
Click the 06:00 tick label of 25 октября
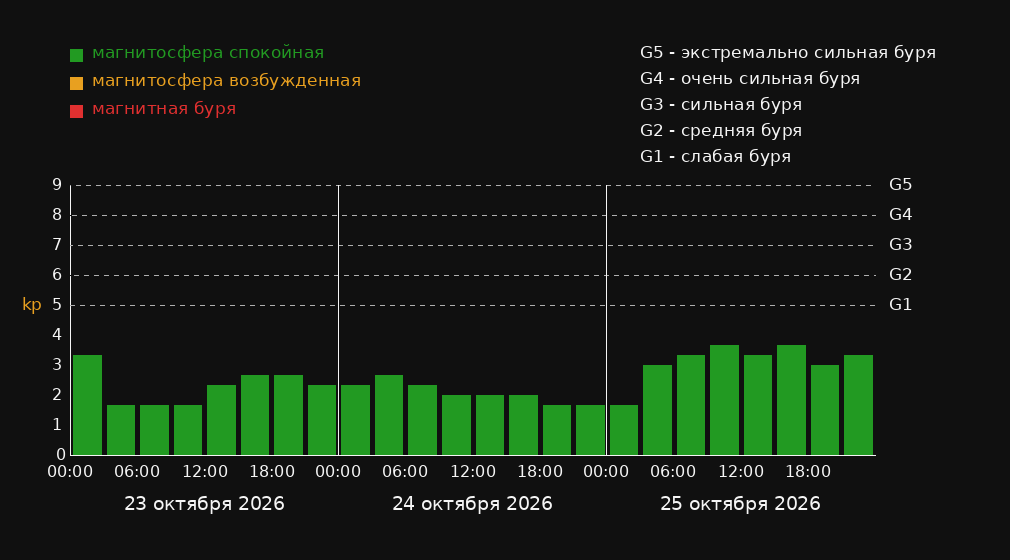[673, 472]
